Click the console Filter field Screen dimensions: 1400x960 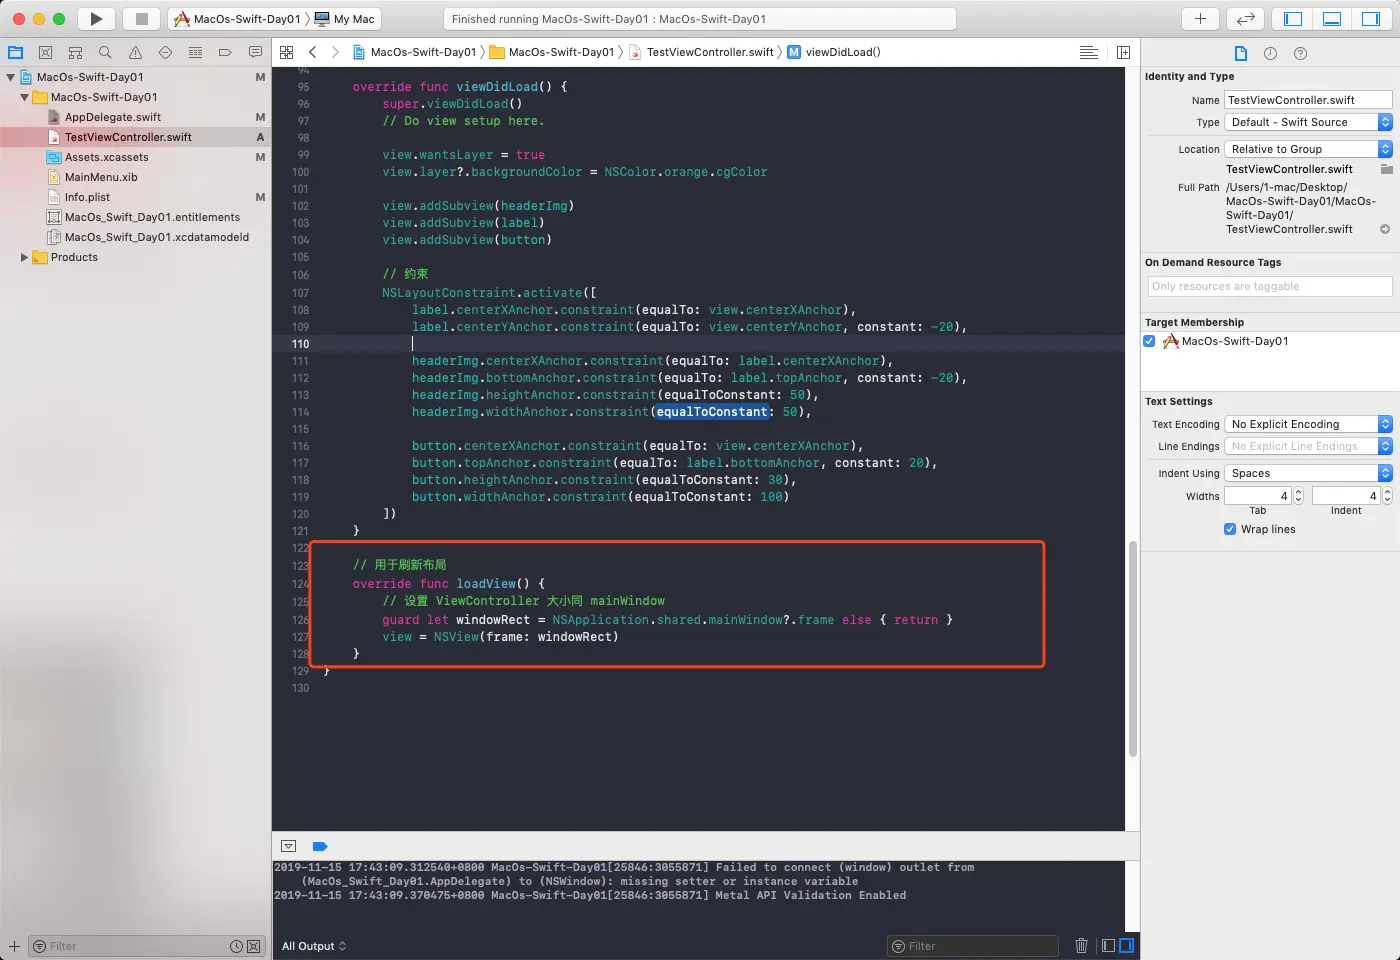[x=972, y=946]
